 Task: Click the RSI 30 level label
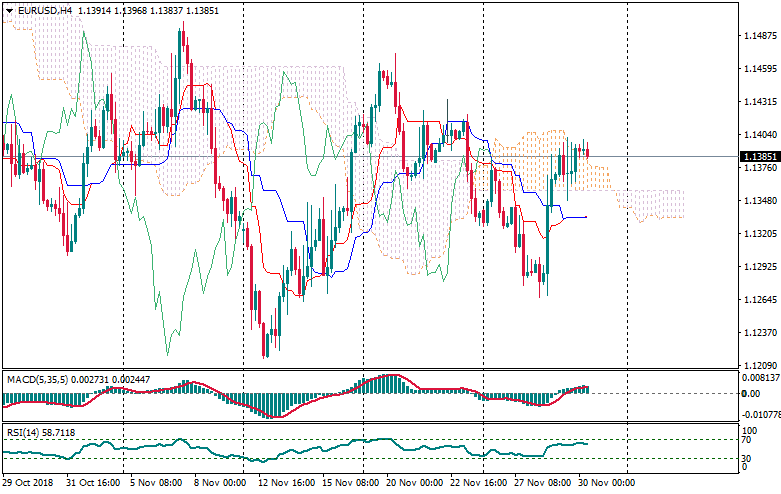pos(747,458)
